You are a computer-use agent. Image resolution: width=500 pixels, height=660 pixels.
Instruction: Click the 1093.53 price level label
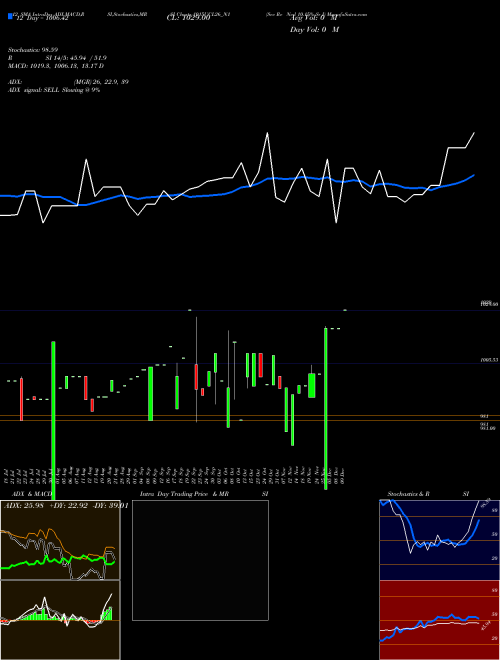pyautogui.click(x=489, y=360)
